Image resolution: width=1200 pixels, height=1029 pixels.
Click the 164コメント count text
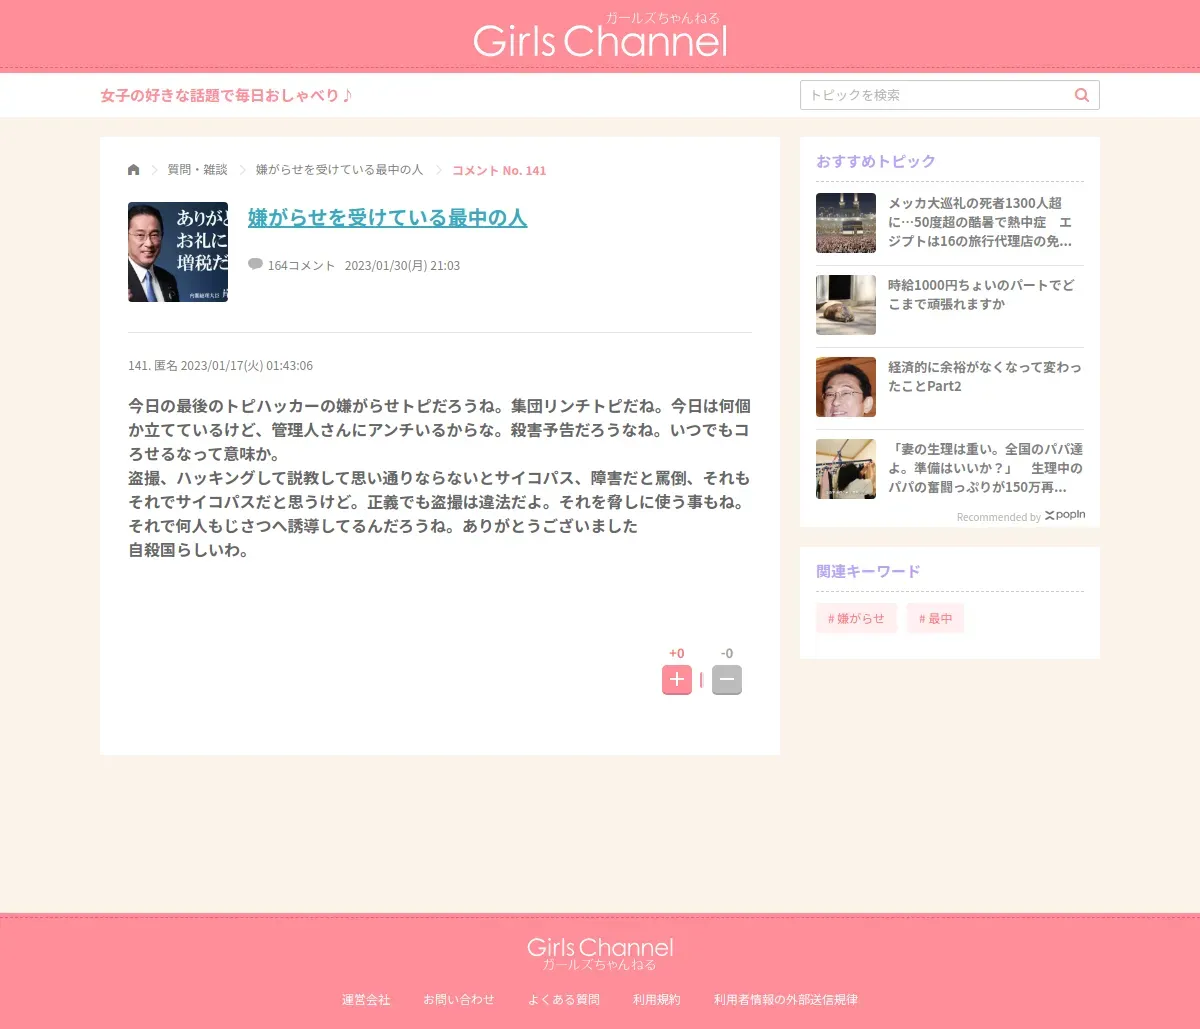click(x=301, y=265)
